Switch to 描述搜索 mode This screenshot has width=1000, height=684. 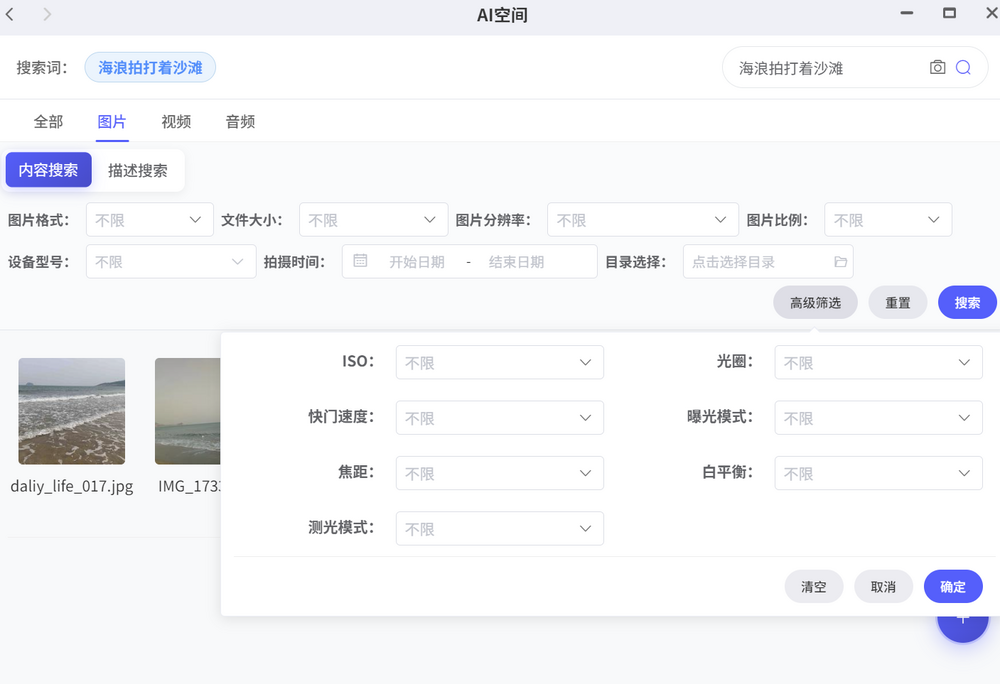pyautogui.click(x=138, y=170)
